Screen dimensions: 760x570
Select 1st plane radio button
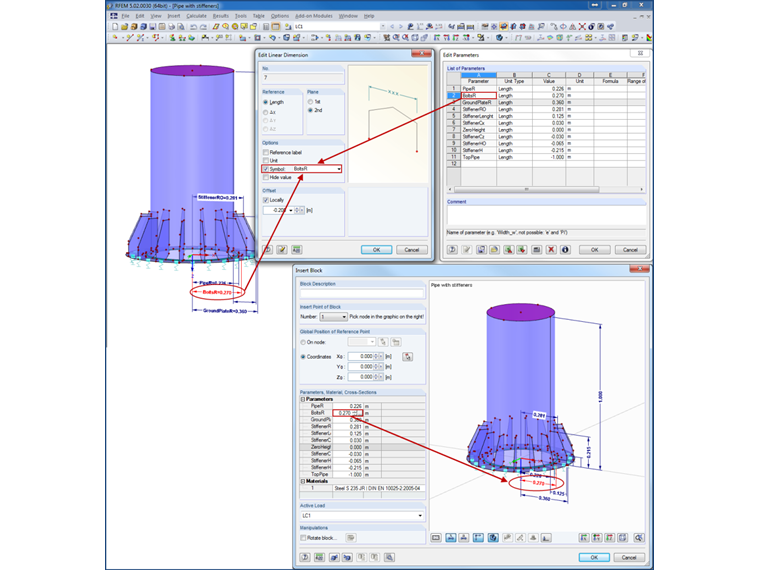point(310,102)
